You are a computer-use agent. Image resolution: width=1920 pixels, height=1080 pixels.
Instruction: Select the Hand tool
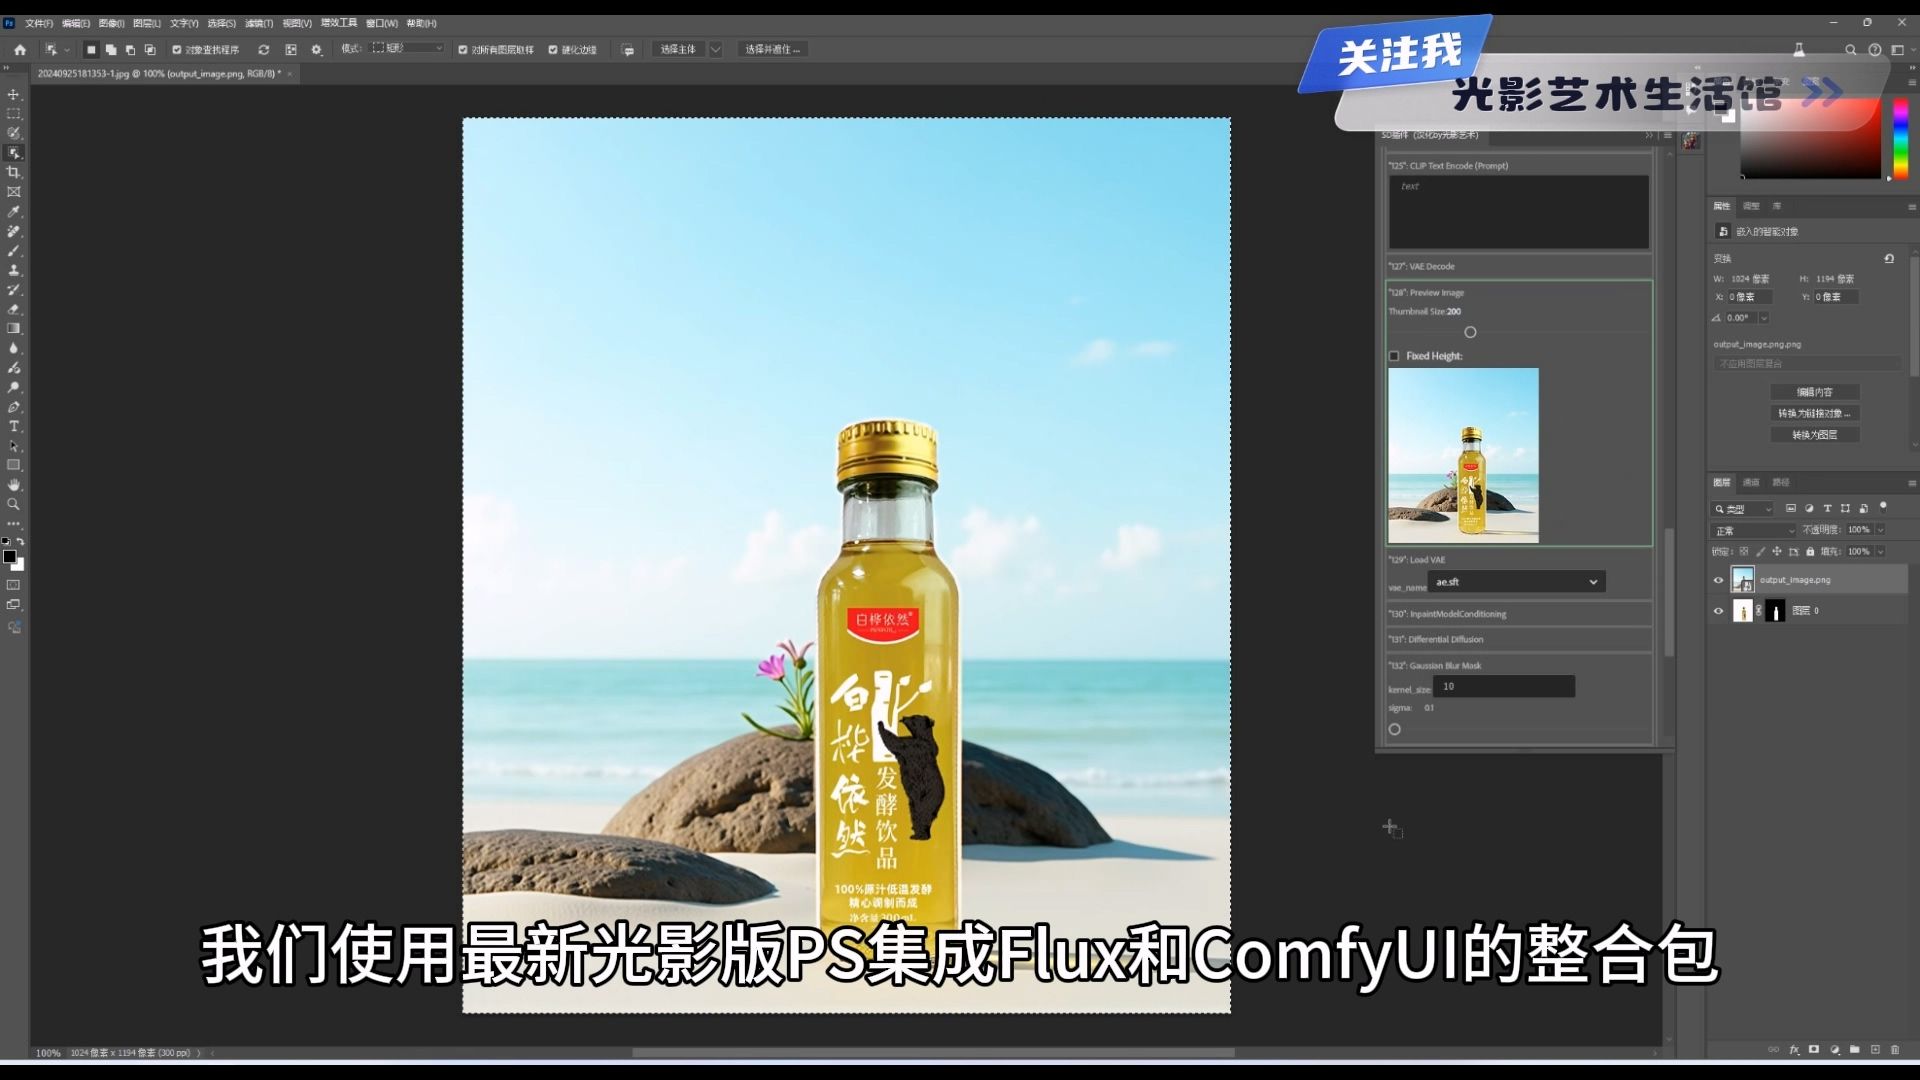coord(14,485)
